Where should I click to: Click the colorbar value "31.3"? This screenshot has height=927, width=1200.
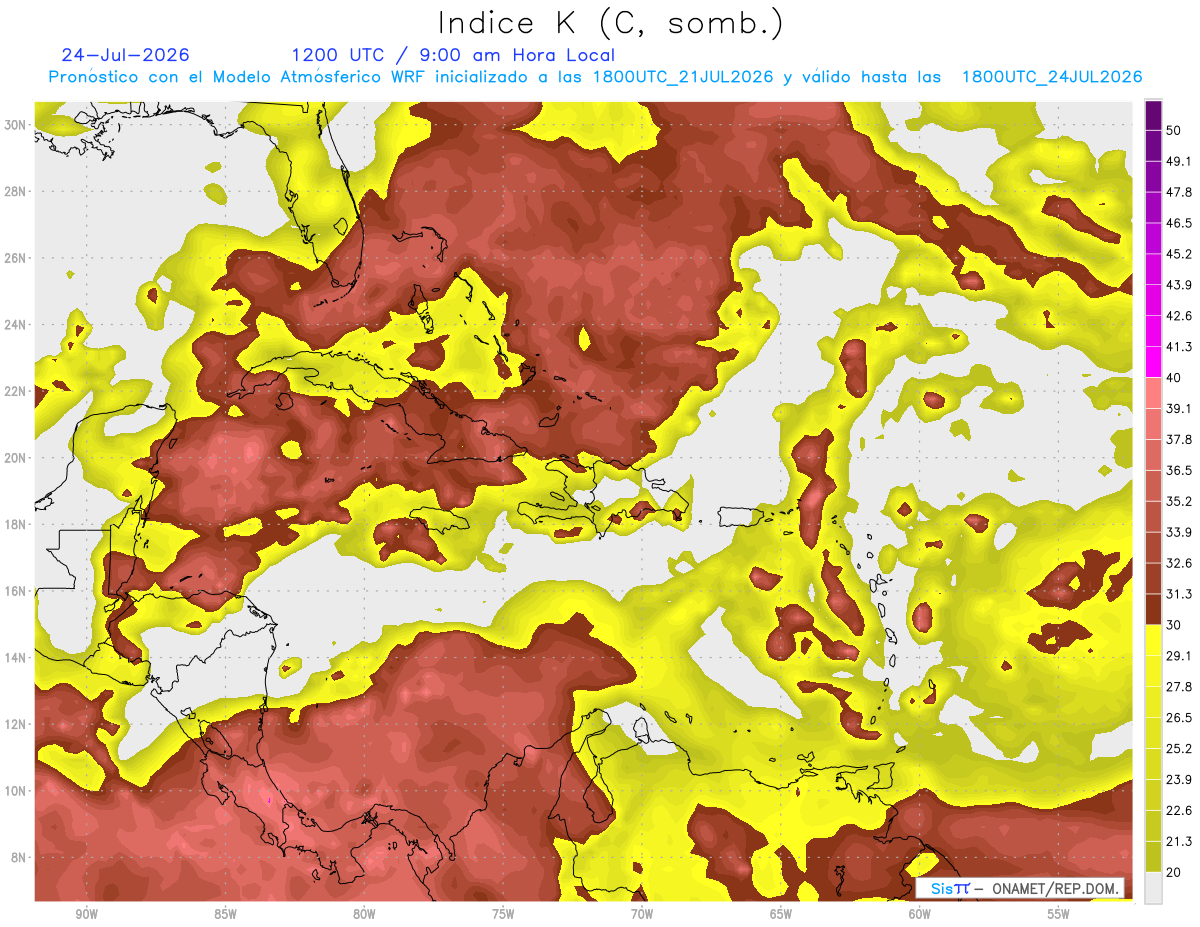1178,594
